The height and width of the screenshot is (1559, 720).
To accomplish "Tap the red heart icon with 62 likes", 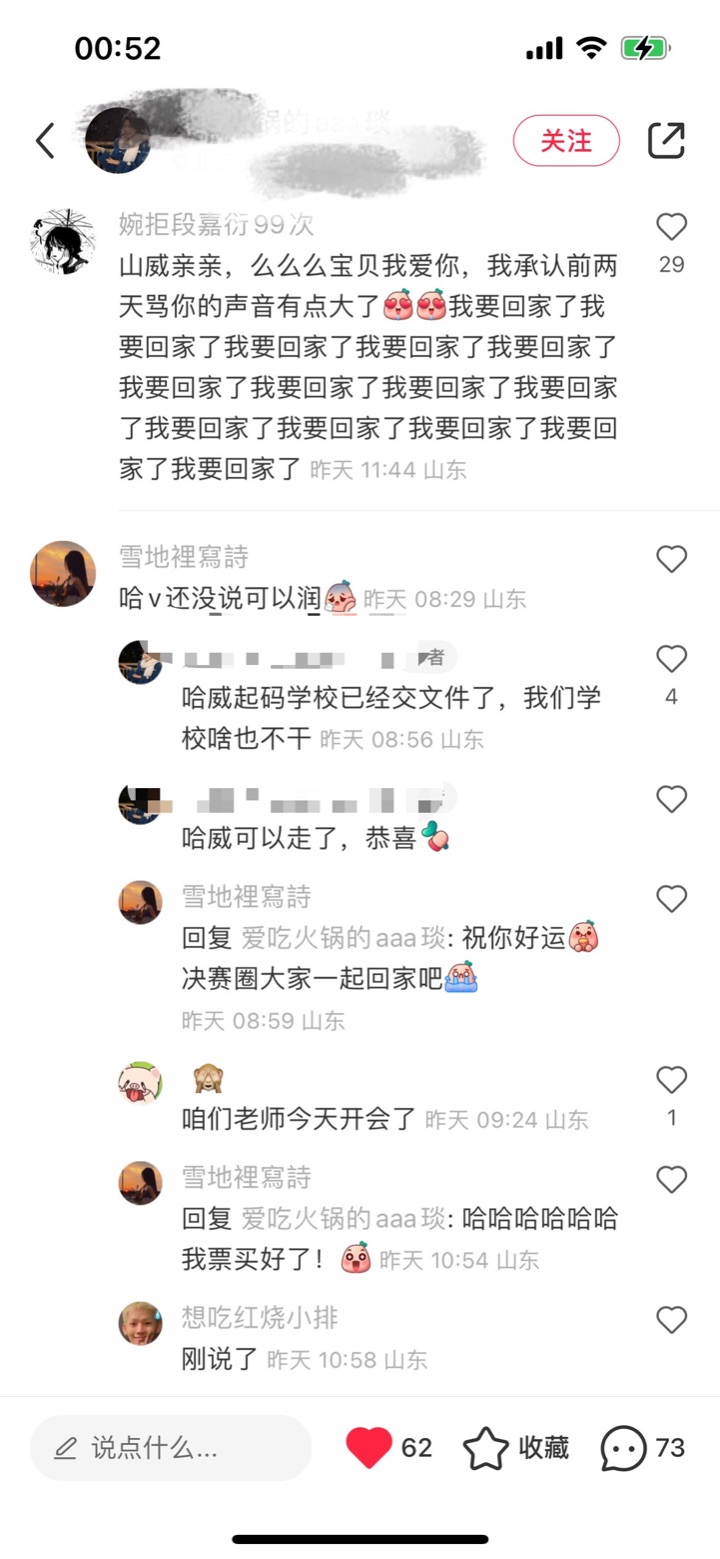I will tap(369, 1447).
